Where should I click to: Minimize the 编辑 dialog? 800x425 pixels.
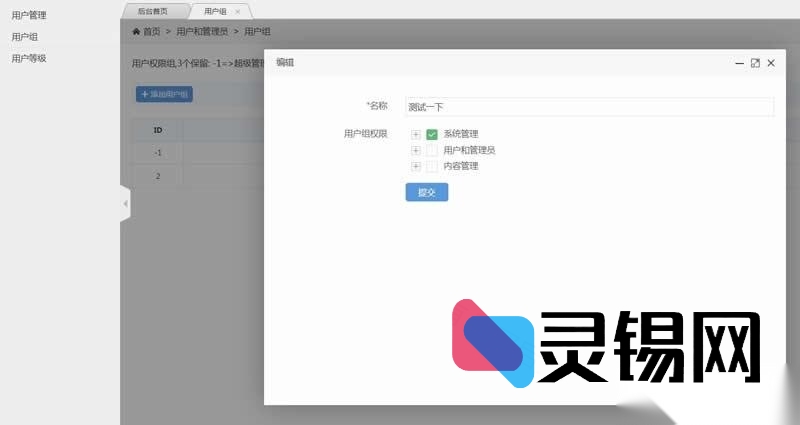pyautogui.click(x=739, y=63)
